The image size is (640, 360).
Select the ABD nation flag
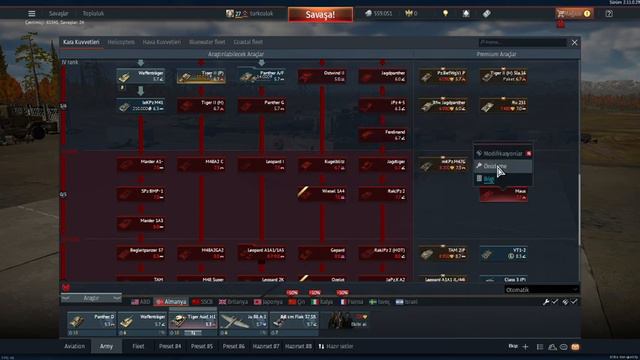140,302
